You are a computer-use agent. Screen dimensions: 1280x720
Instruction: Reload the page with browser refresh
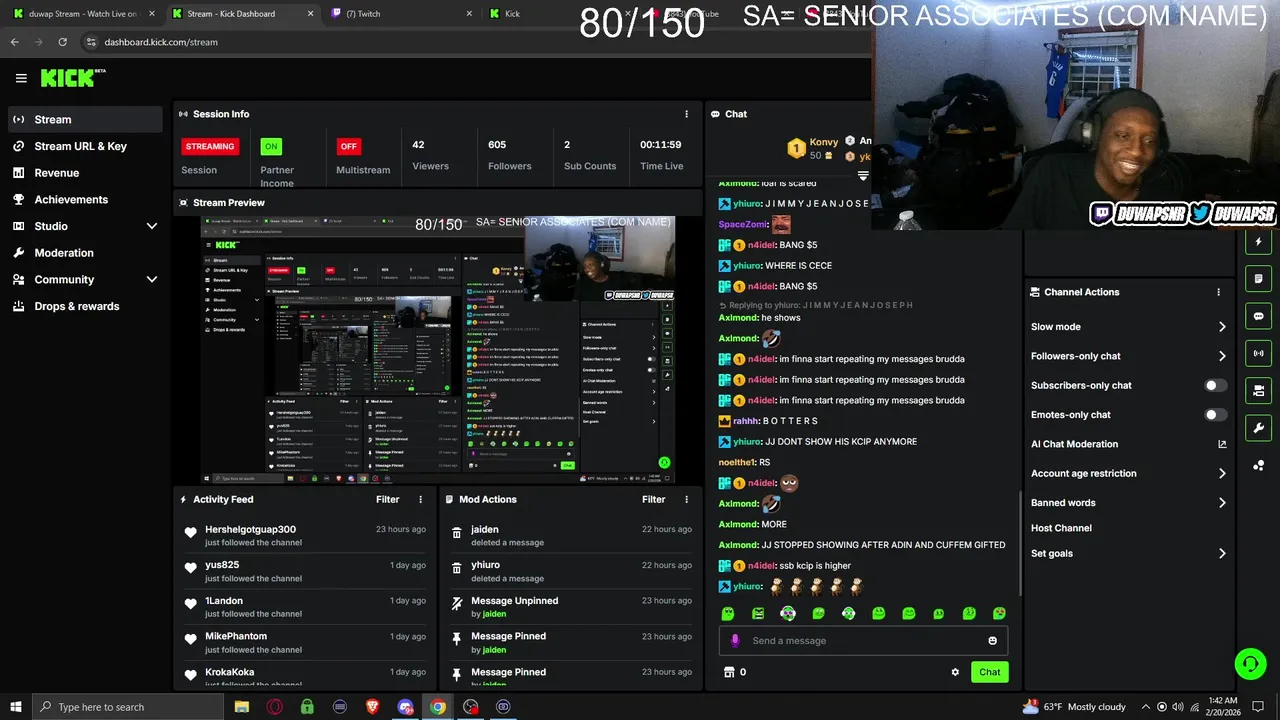coord(62,42)
